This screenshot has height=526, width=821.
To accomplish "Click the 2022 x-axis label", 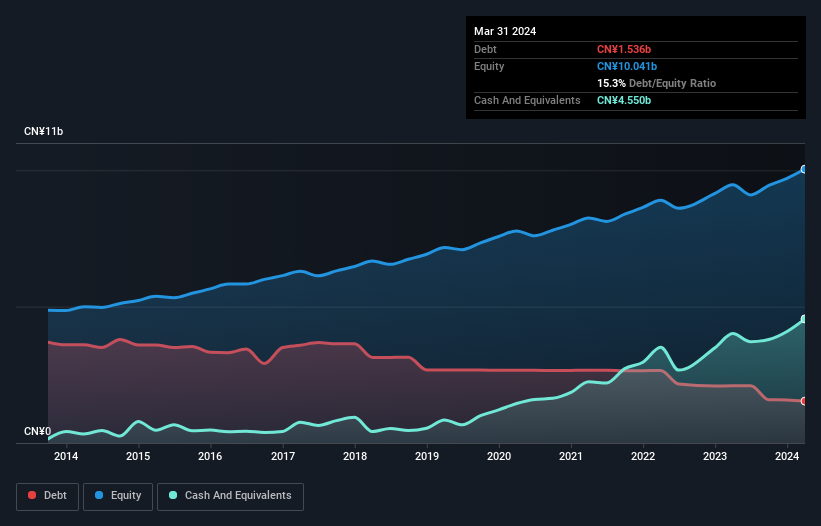I will point(643,456).
